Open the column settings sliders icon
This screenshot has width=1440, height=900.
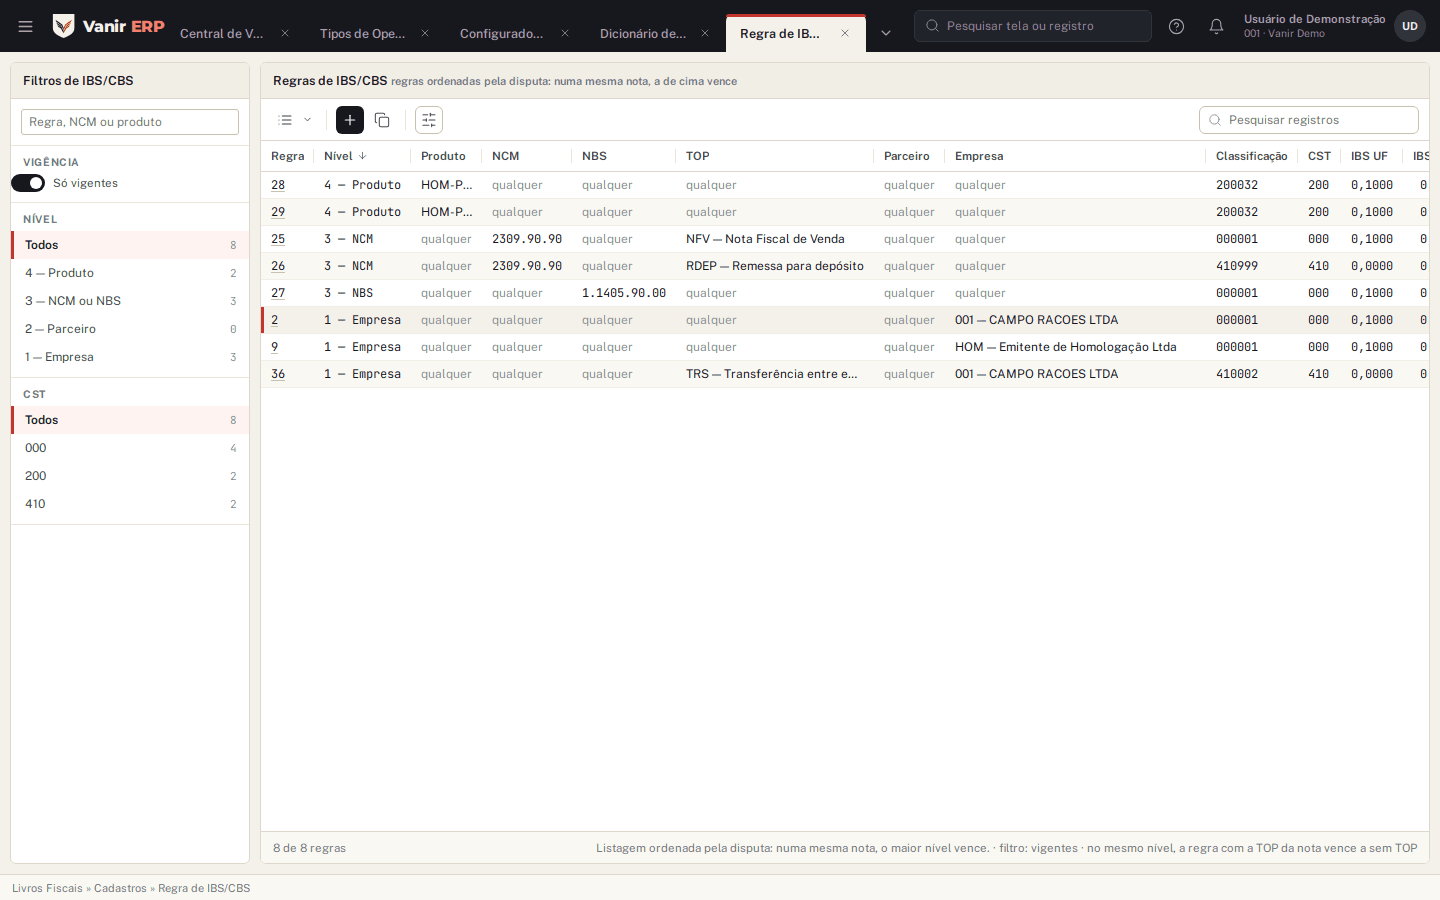pyautogui.click(x=429, y=120)
